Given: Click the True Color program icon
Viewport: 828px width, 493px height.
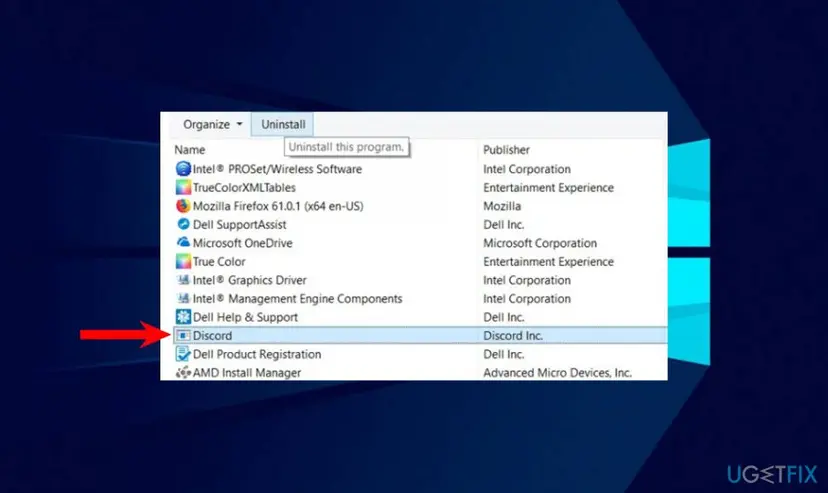Looking at the screenshot, I should tap(183, 261).
